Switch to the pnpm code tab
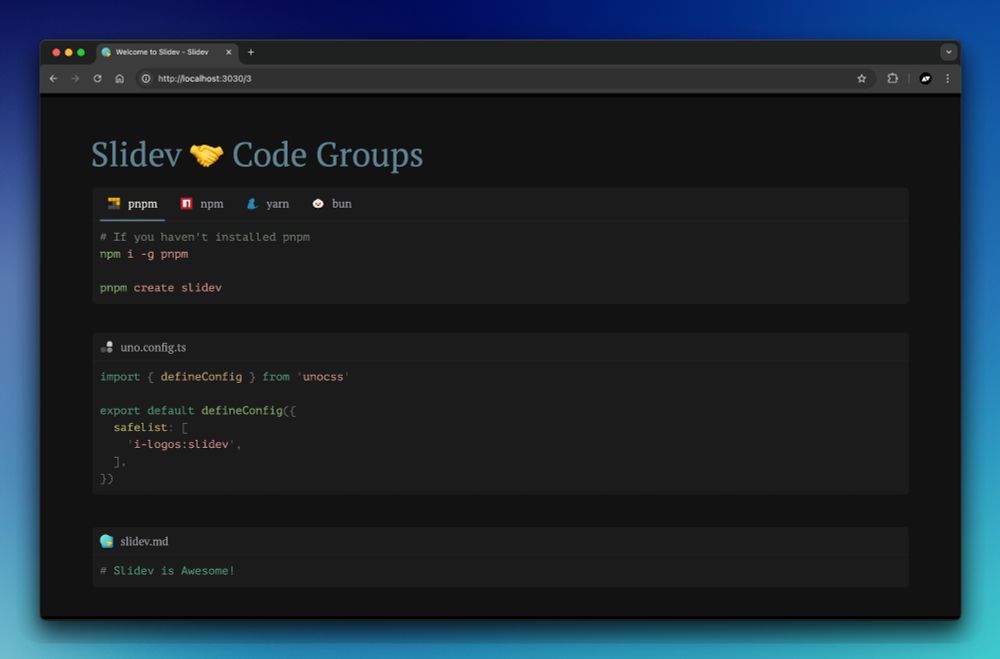Screen dimensions: 1000x659 pos(132,204)
